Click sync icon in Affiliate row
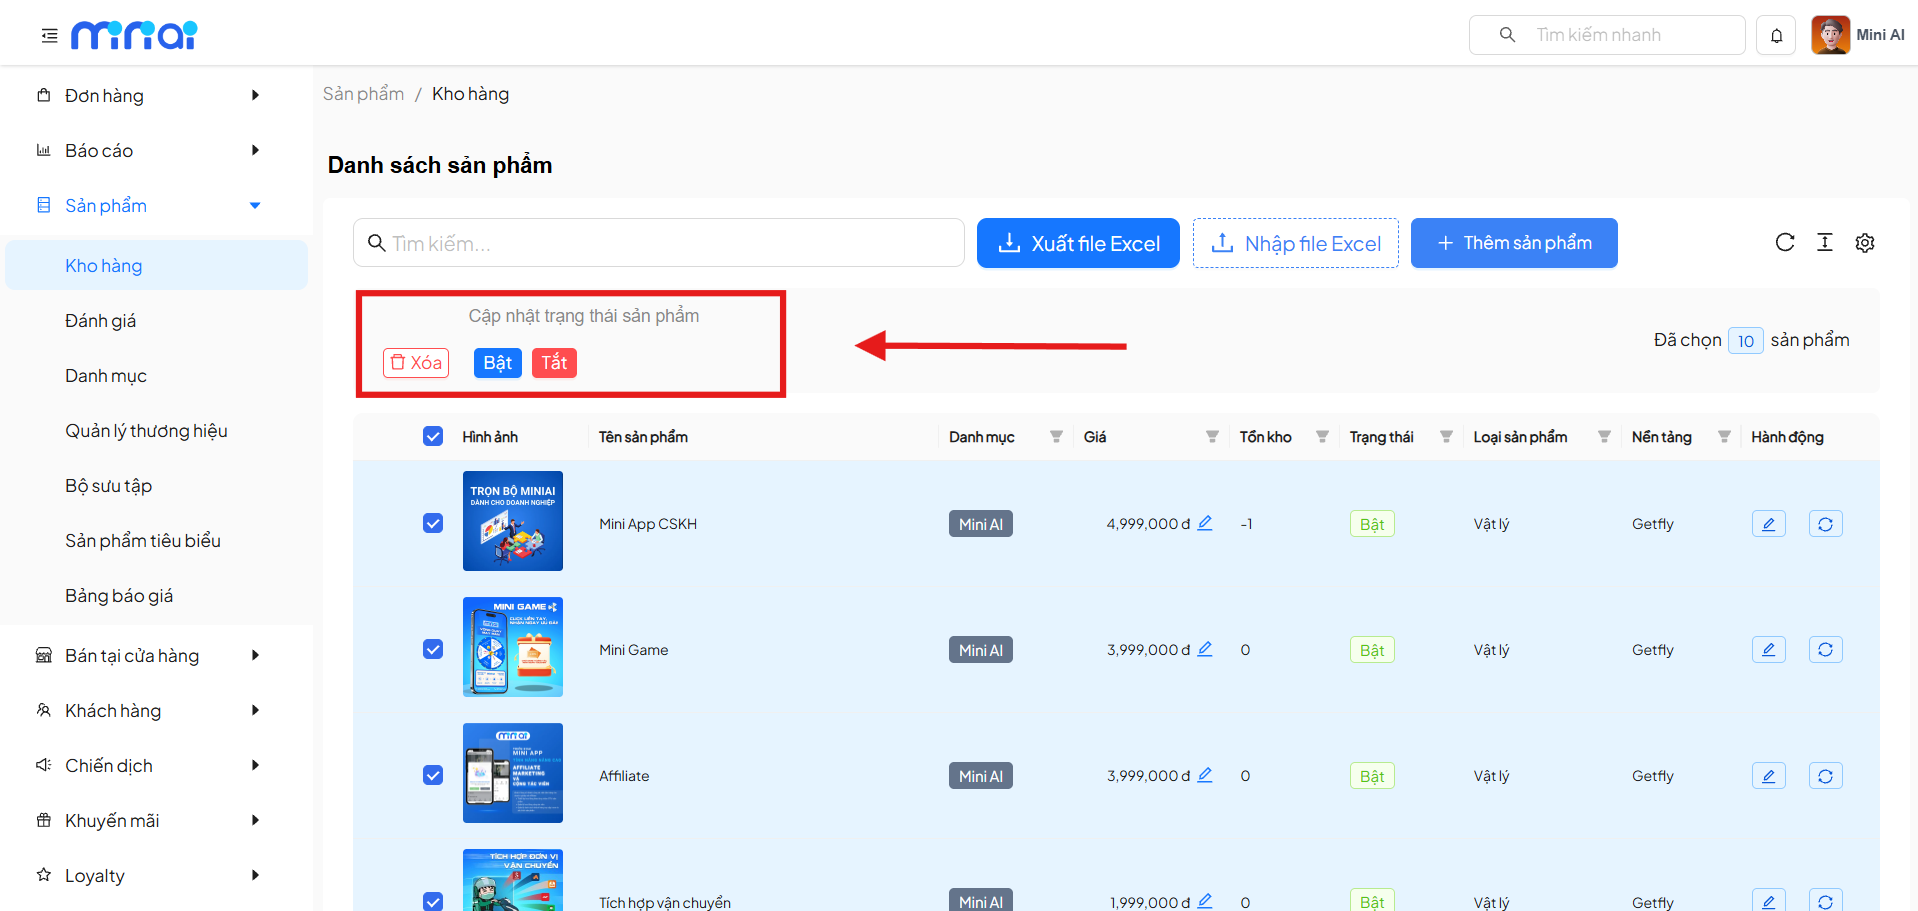Image resolution: width=1918 pixels, height=911 pixels. pos(1825,776)
